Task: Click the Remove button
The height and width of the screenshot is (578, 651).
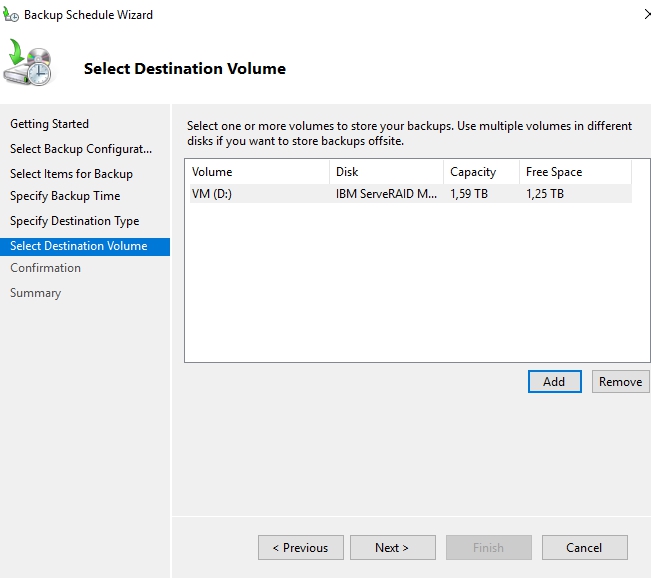Action: point(620,382)
